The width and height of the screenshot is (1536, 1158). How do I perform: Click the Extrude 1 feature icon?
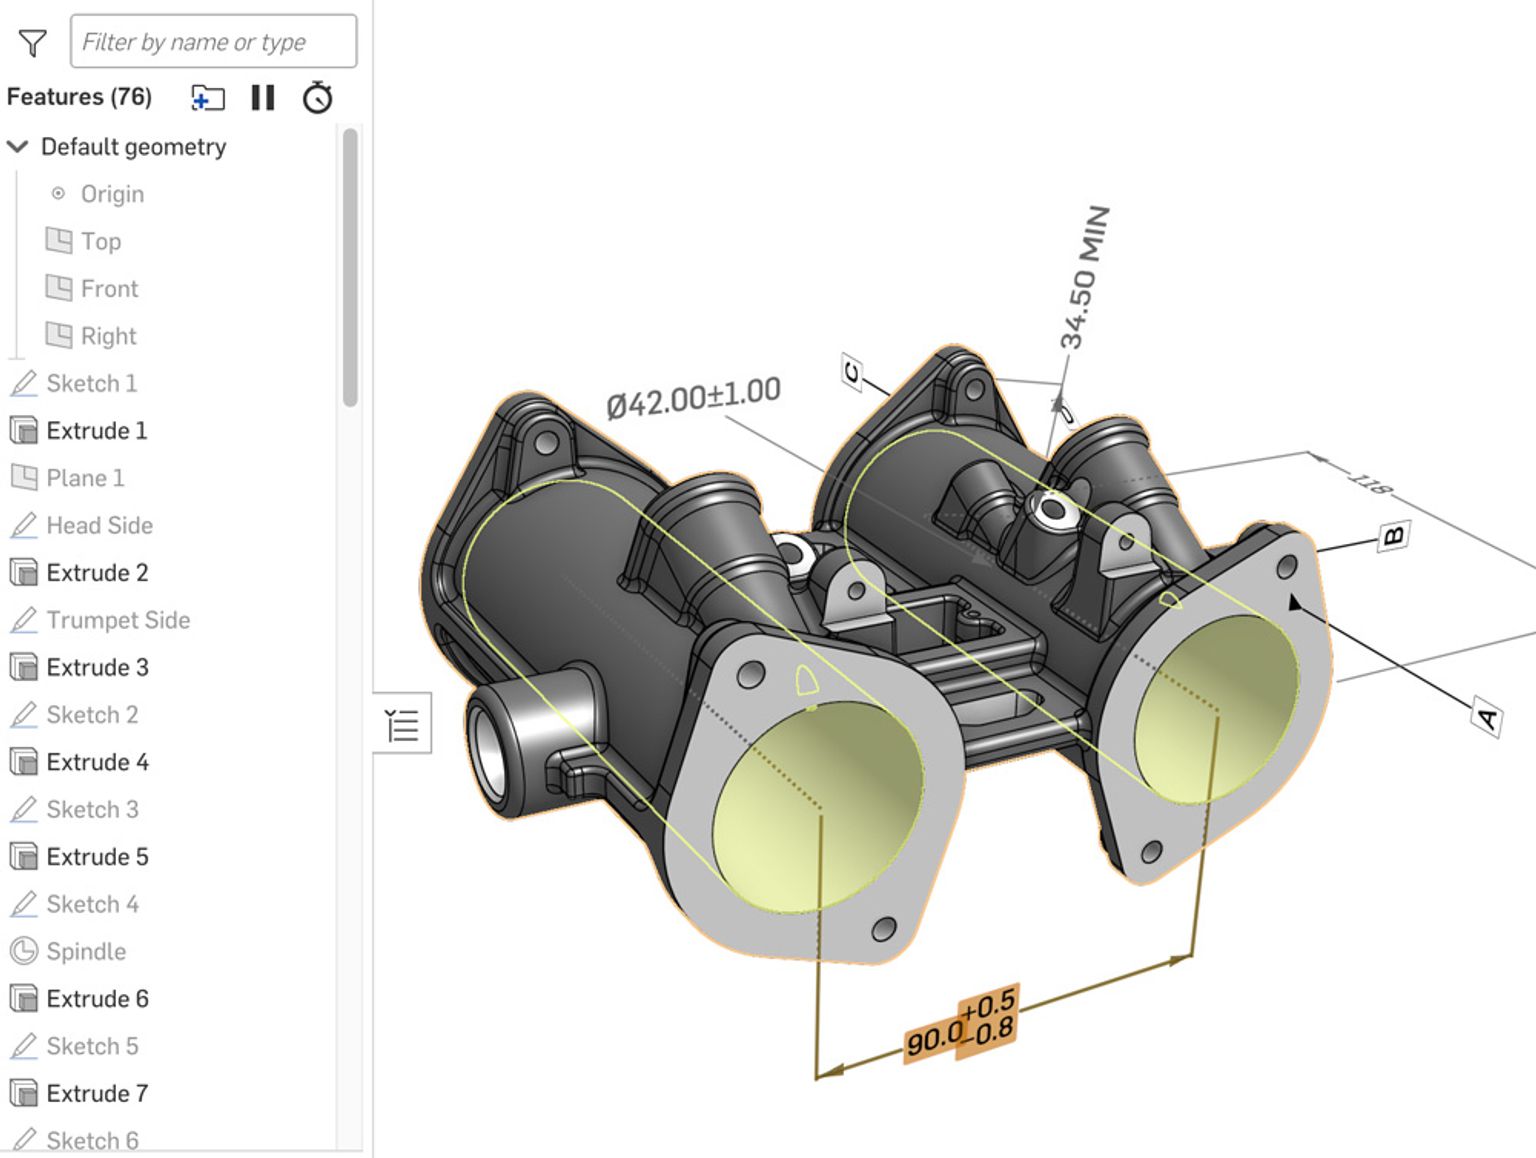click(x=22, y=430)
